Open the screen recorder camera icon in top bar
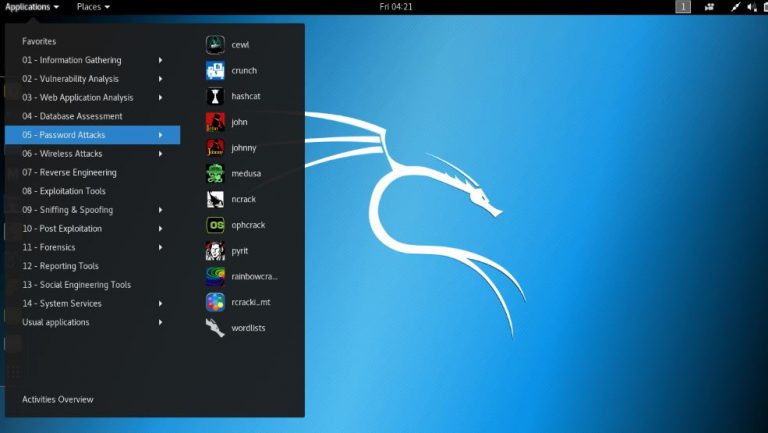This screenshot has width=768, height=433. (709, 7)
